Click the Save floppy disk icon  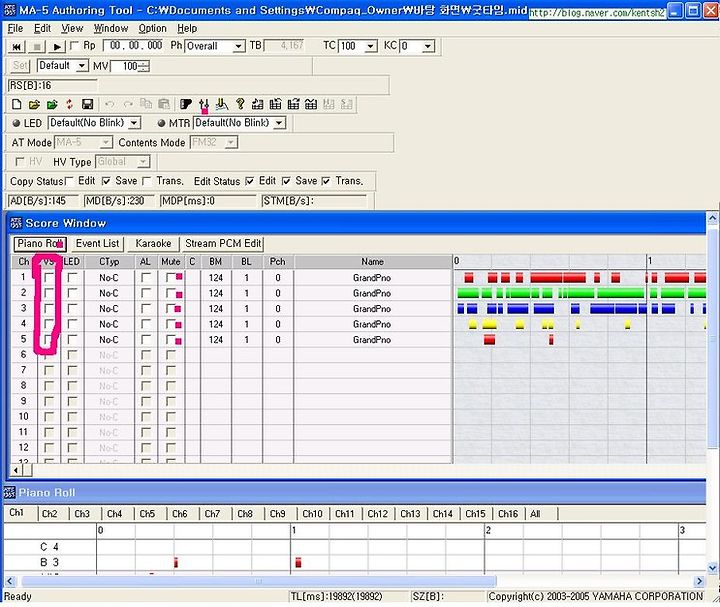pyautogui.click(x=87, y=104)
